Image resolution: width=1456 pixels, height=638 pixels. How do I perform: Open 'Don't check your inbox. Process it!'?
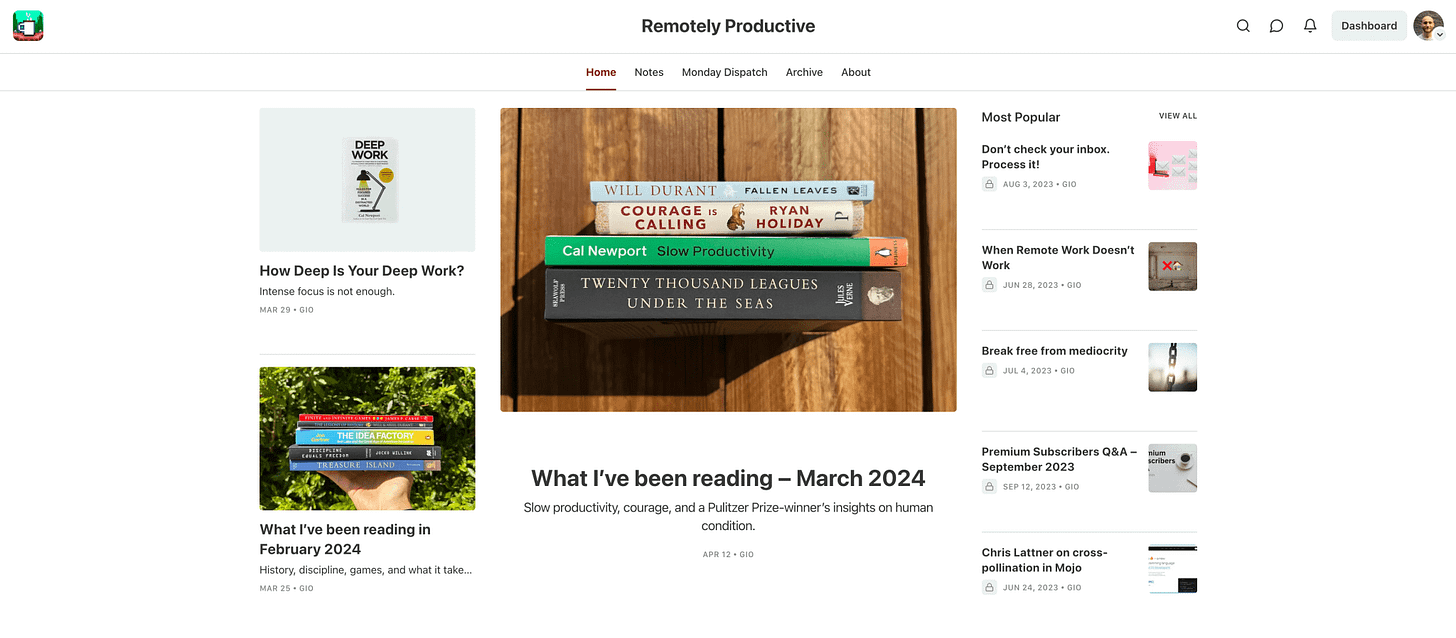pyautogui.click(x=1046, y=157)
